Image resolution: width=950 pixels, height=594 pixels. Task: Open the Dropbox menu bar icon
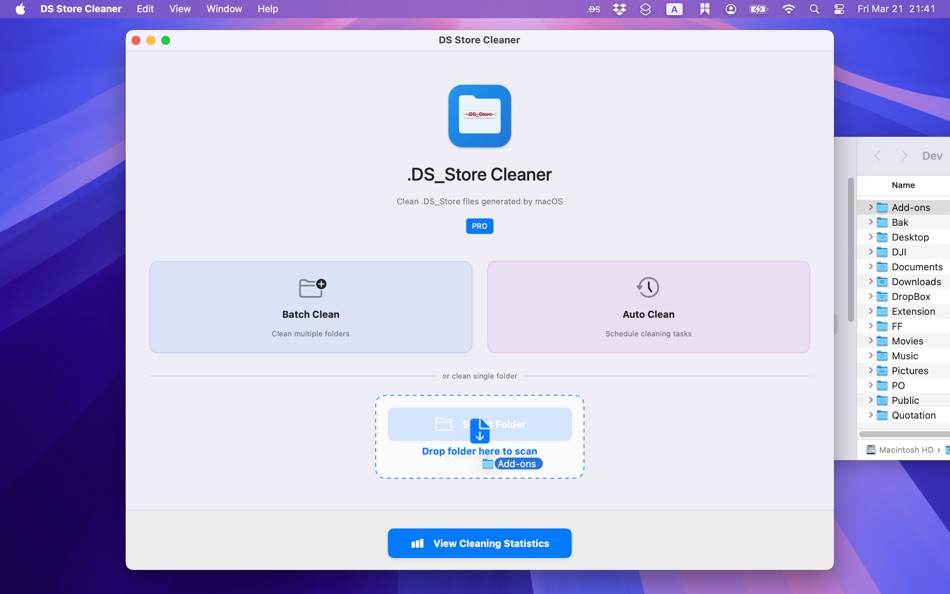coord(619,9)
